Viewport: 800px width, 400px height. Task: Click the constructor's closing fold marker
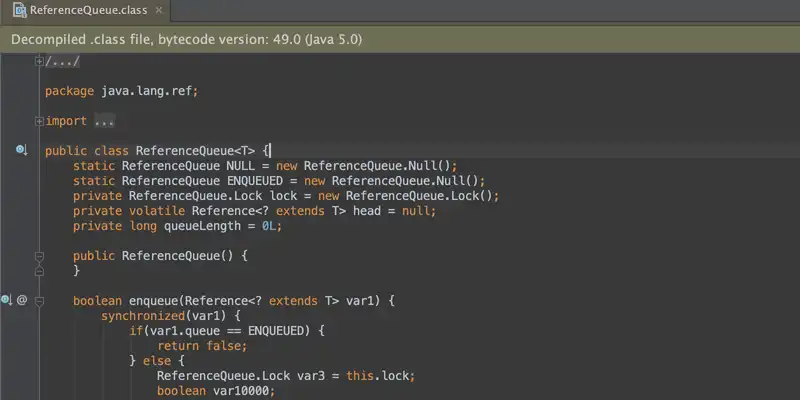[39, 271]
